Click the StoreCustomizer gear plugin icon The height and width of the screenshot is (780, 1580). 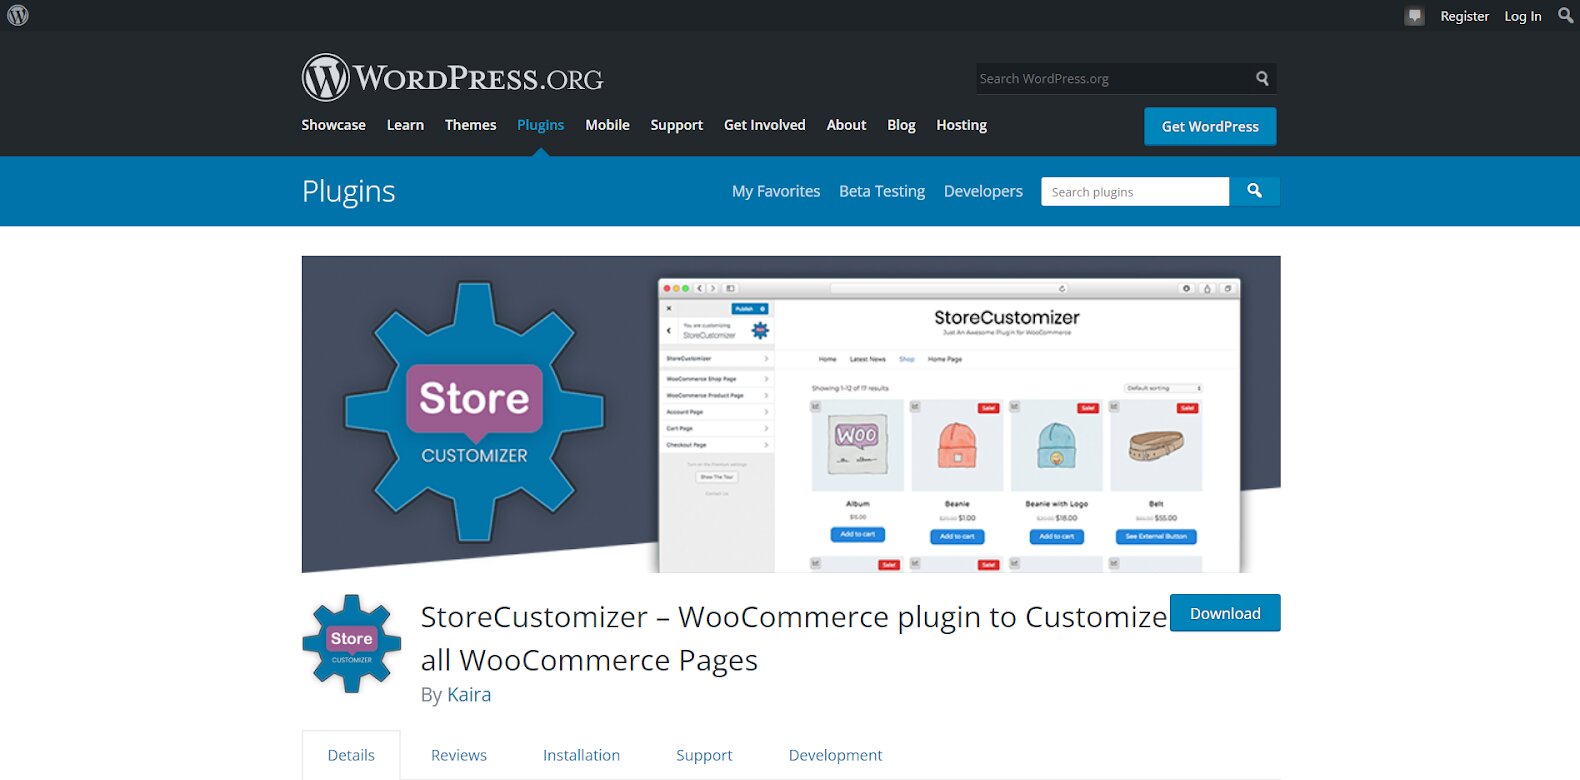tap(352, 644)
